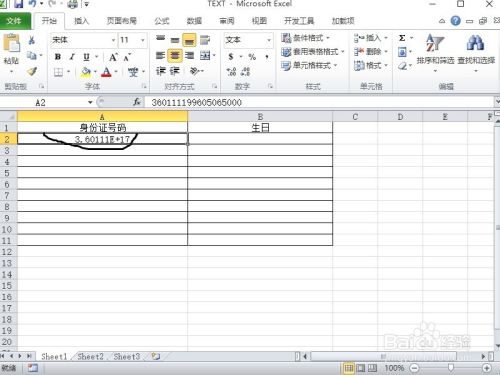Switch to the Page Layout tab

(122, 21)
